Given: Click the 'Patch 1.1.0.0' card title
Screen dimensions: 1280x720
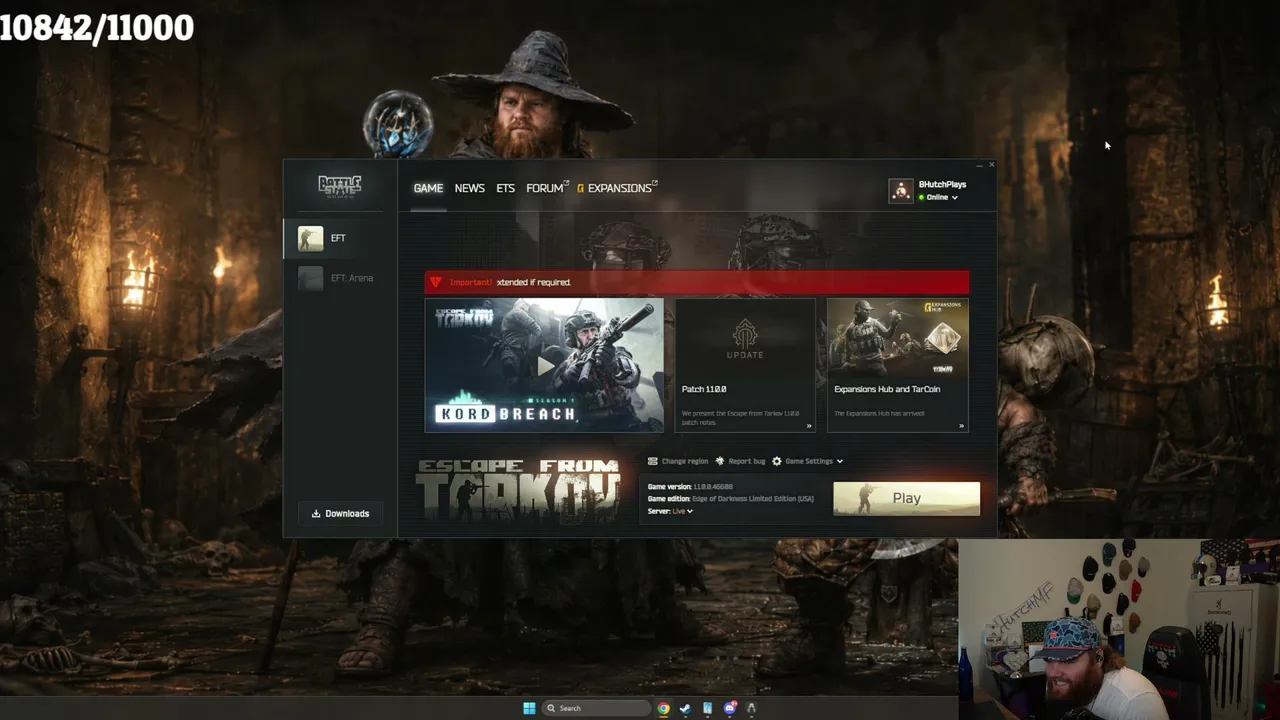Looking at the screenshot, I should pos(704,389).
